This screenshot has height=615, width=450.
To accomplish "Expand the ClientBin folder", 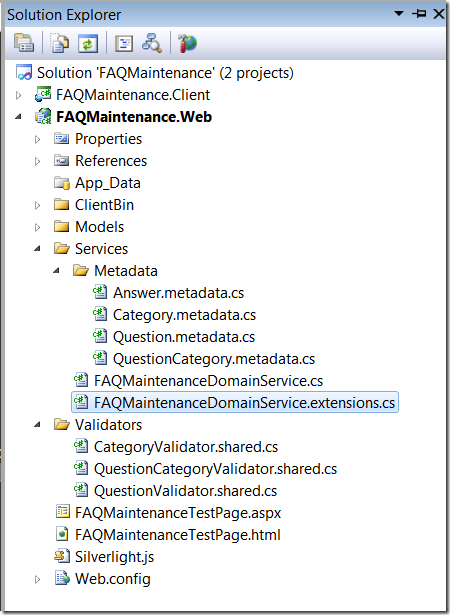I will [x=37, y=205].
